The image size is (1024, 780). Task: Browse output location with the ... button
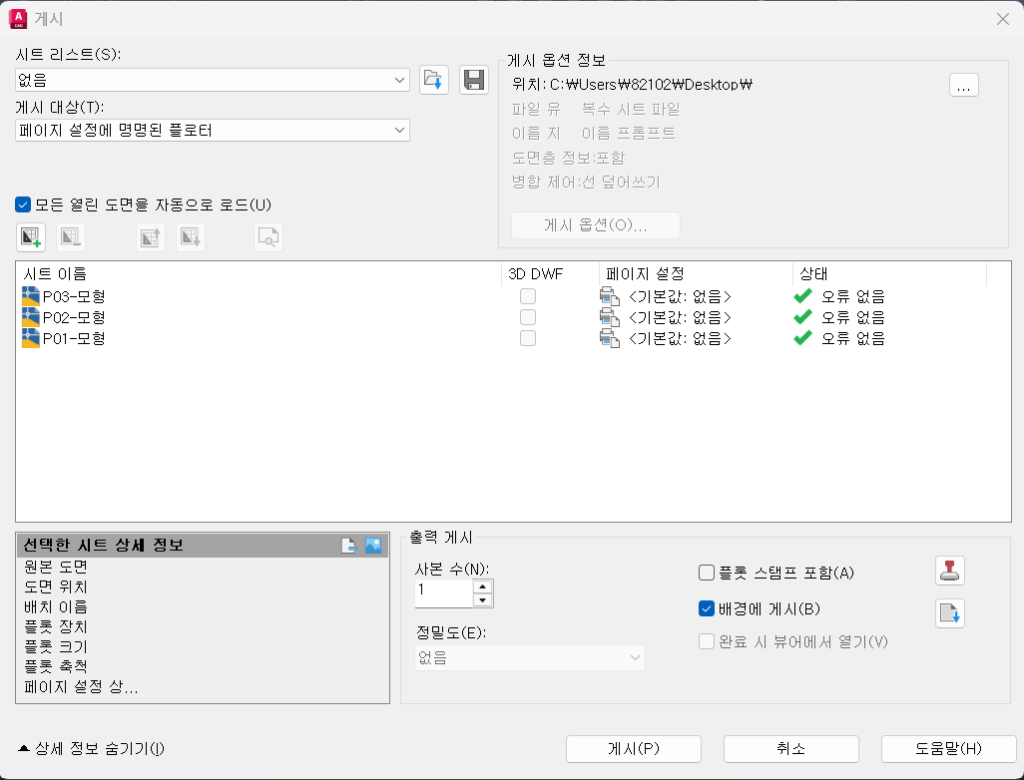click(963, 86)
